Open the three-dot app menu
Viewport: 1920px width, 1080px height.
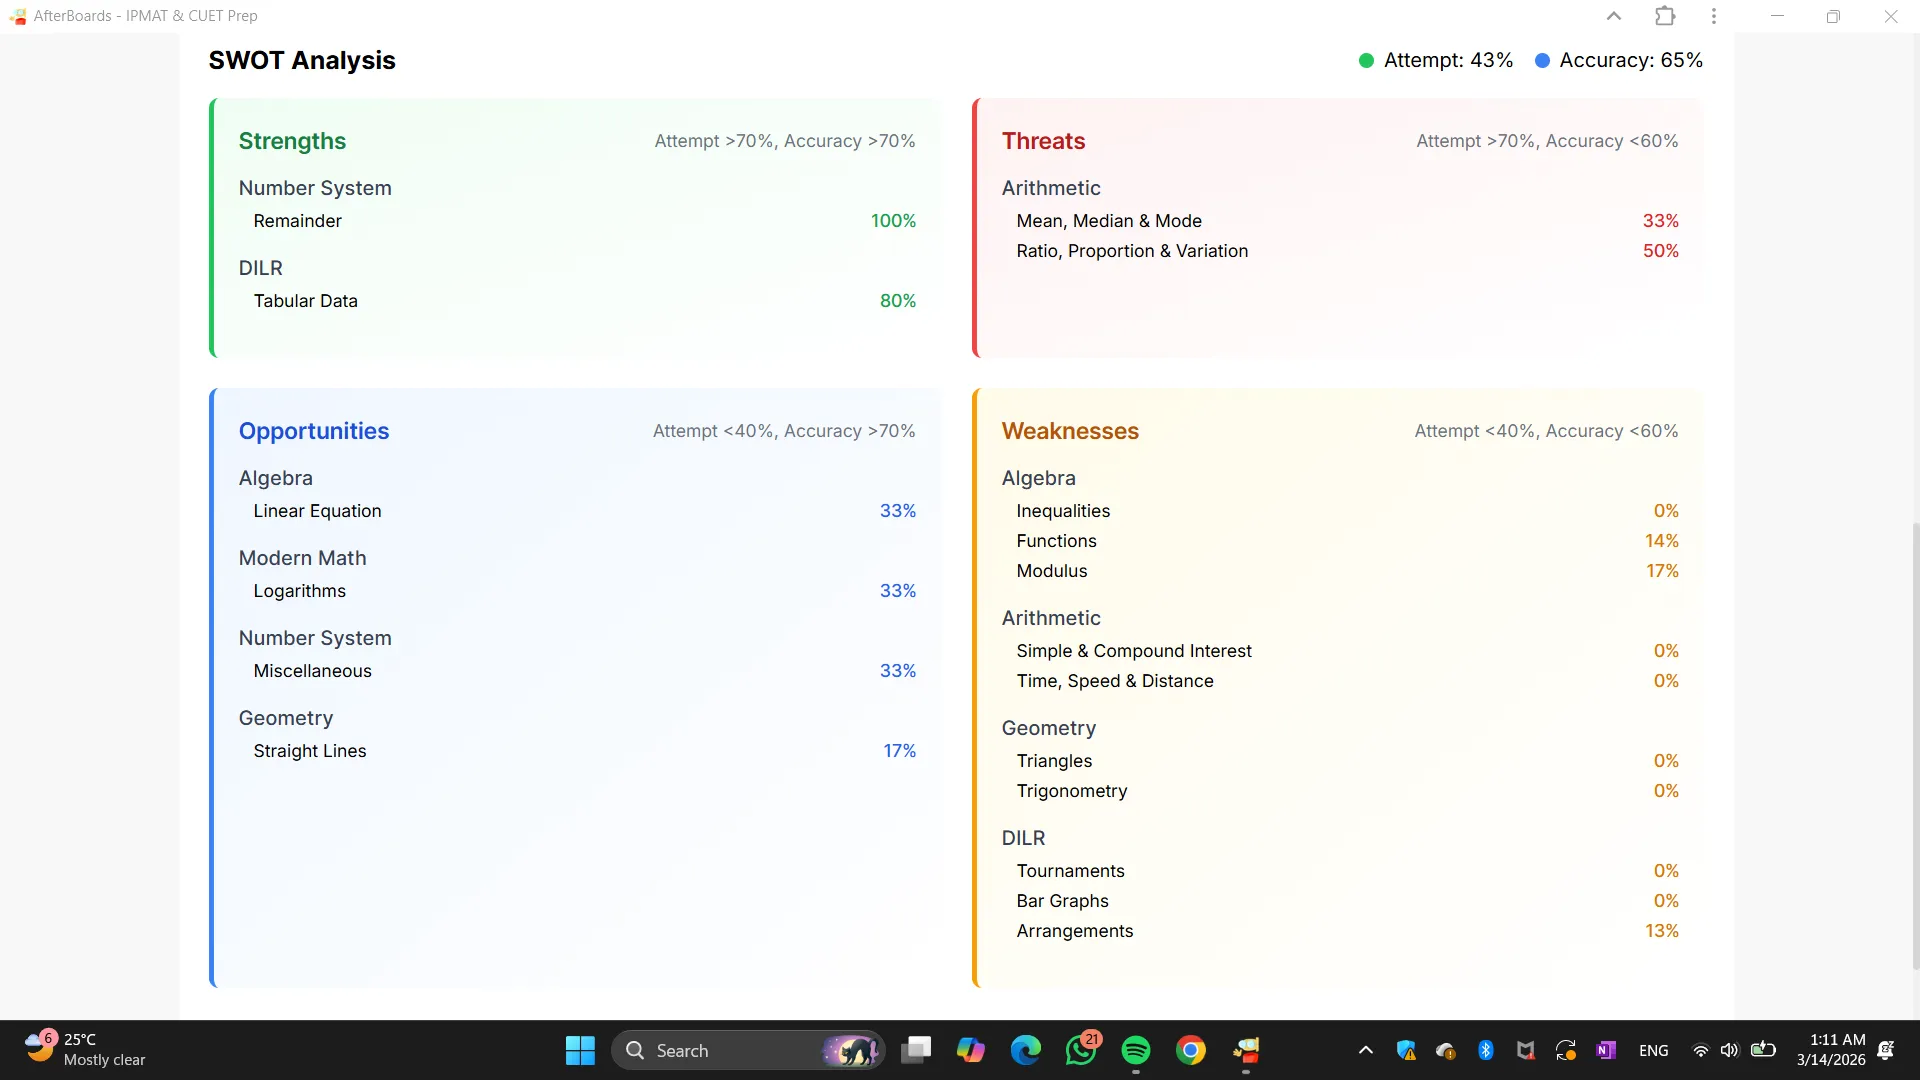click(x=1714, y=16)
